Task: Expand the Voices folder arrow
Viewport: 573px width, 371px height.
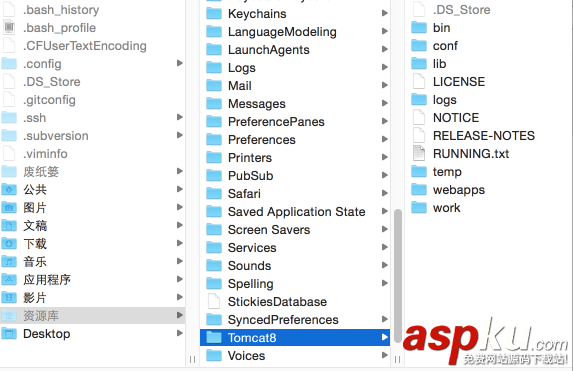Action: pos(384,355)
